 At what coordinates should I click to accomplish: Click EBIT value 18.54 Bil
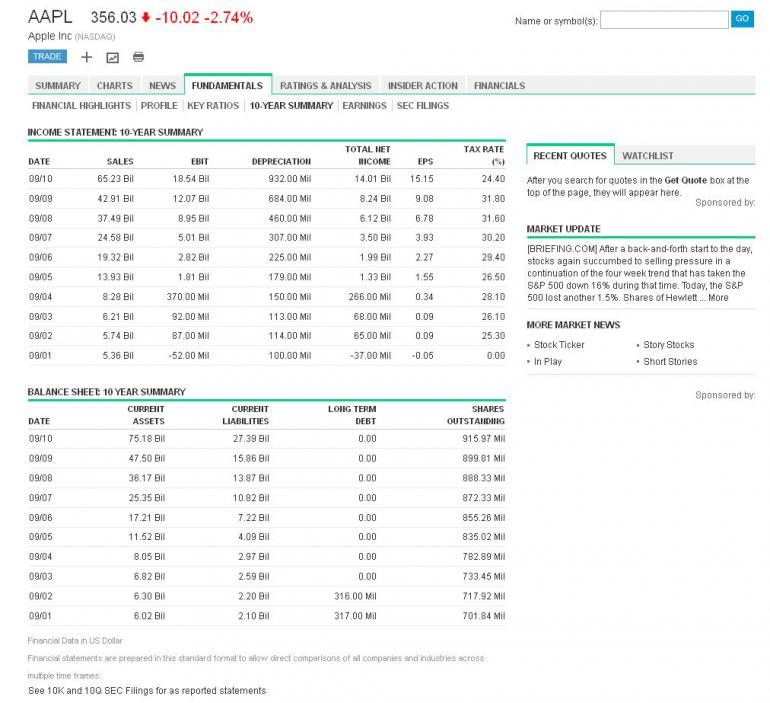[191, 179]
